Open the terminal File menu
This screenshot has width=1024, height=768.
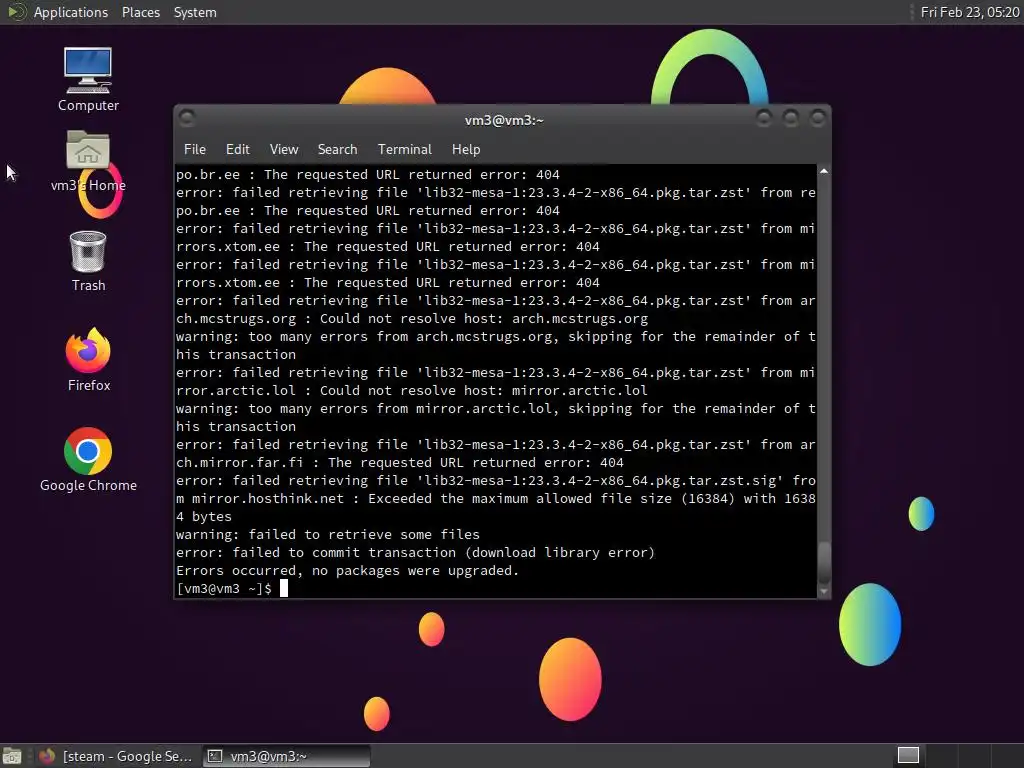click(x=195, y=149)
